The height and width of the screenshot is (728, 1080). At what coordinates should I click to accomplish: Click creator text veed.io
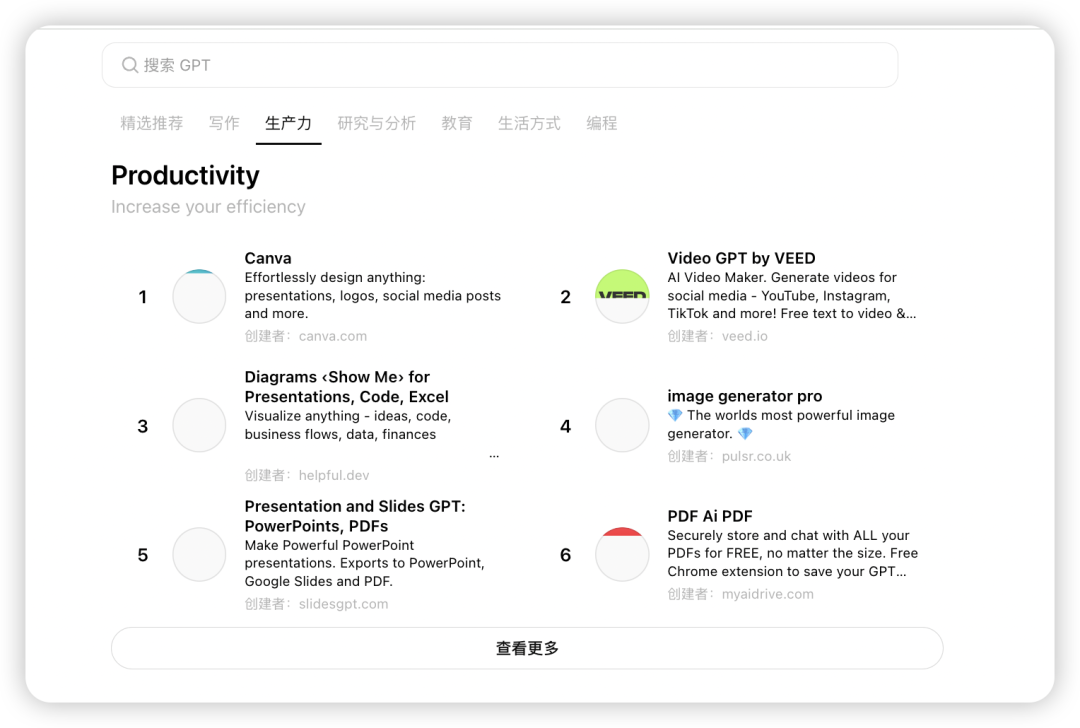pyautogui.click(x=745, y=336)
